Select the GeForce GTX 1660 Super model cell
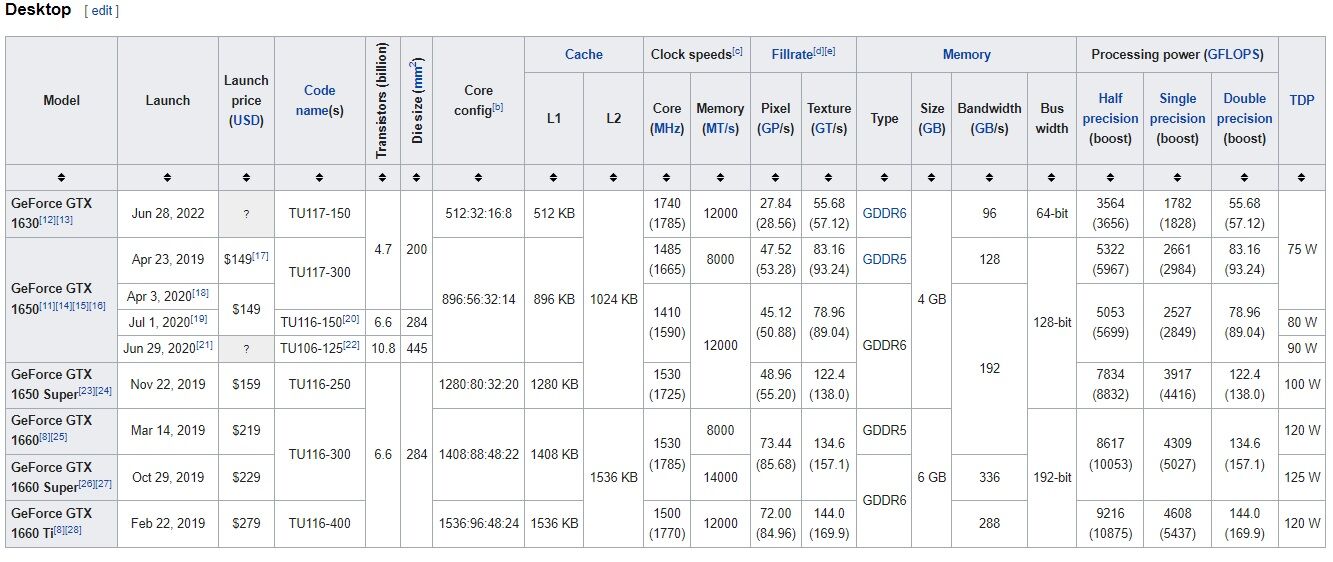Image resolution: width=1333 pixels, height=562 pixels. (62, 478)
